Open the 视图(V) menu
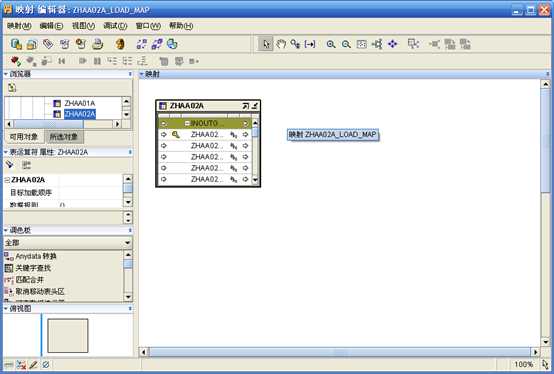The width and height of the screenshot is (554, 374). coord(83,26)
